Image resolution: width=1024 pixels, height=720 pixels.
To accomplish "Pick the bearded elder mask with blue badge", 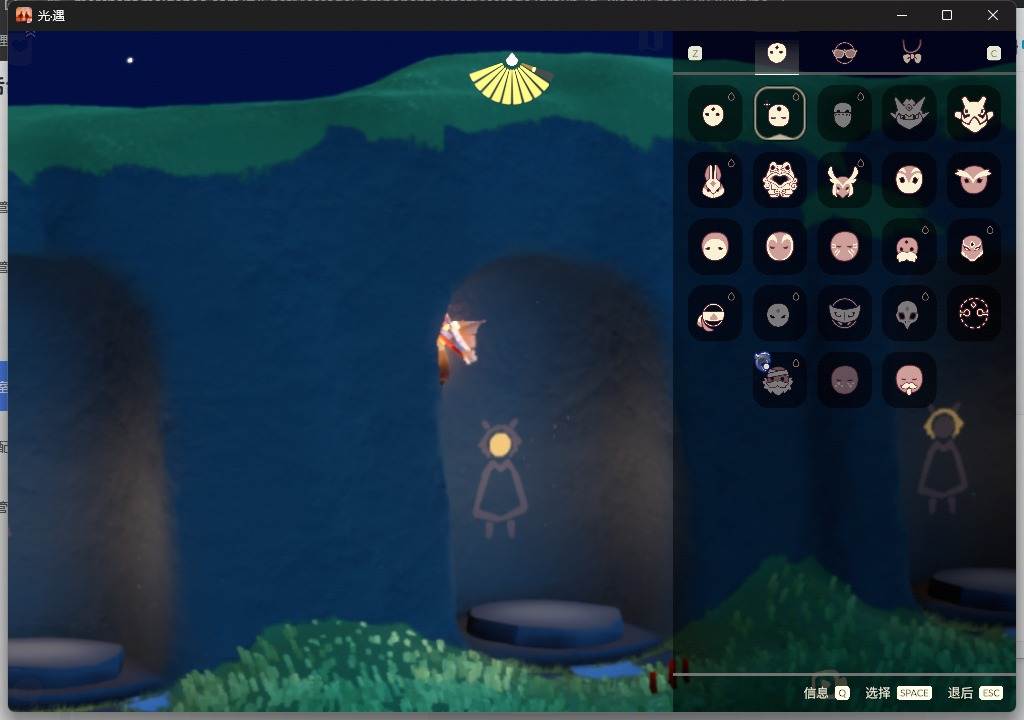I will [779, 380].
